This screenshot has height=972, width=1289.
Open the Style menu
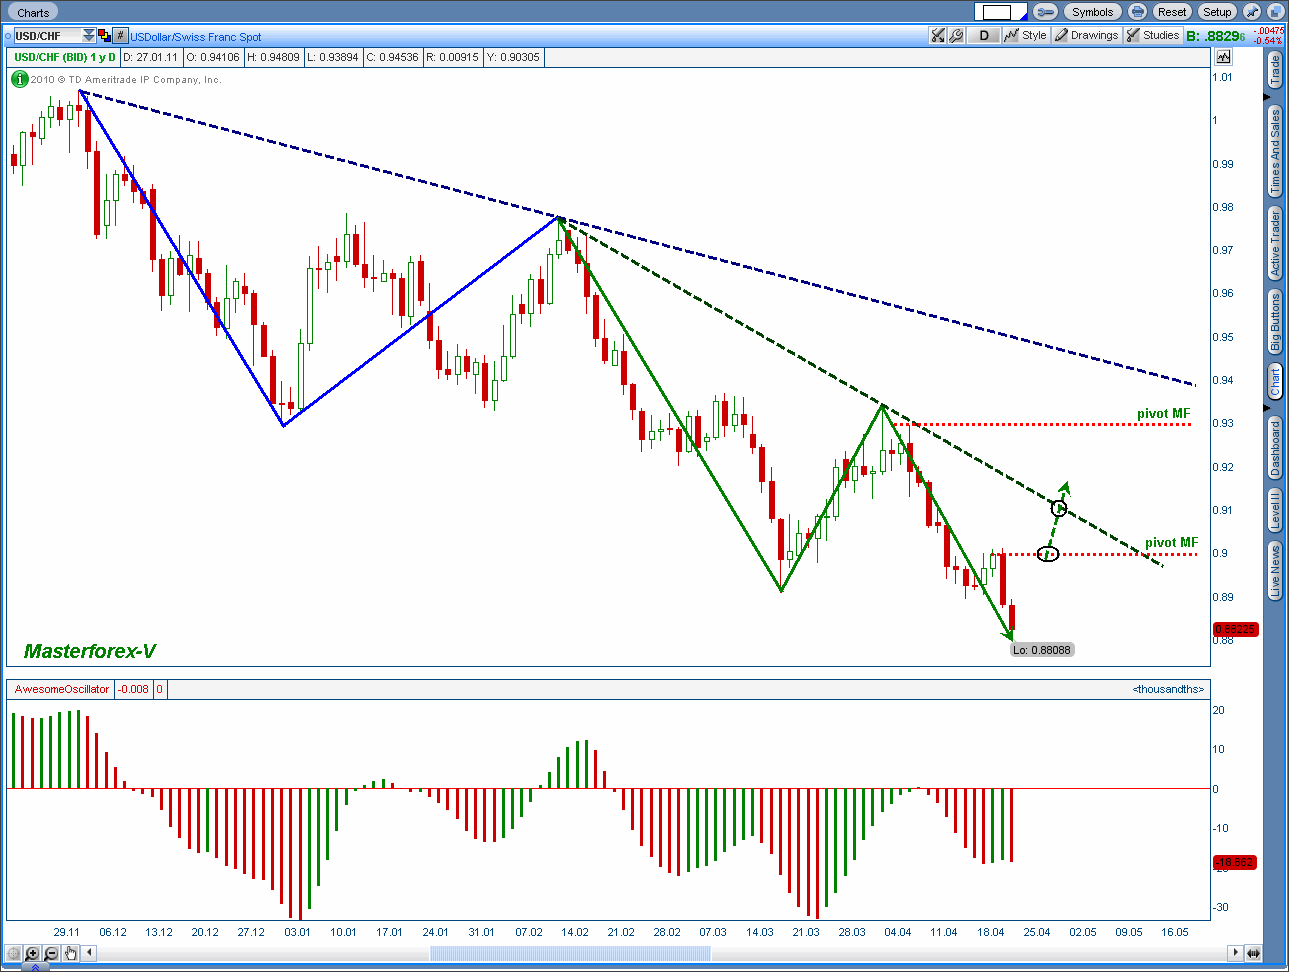tap(1026, 35)
